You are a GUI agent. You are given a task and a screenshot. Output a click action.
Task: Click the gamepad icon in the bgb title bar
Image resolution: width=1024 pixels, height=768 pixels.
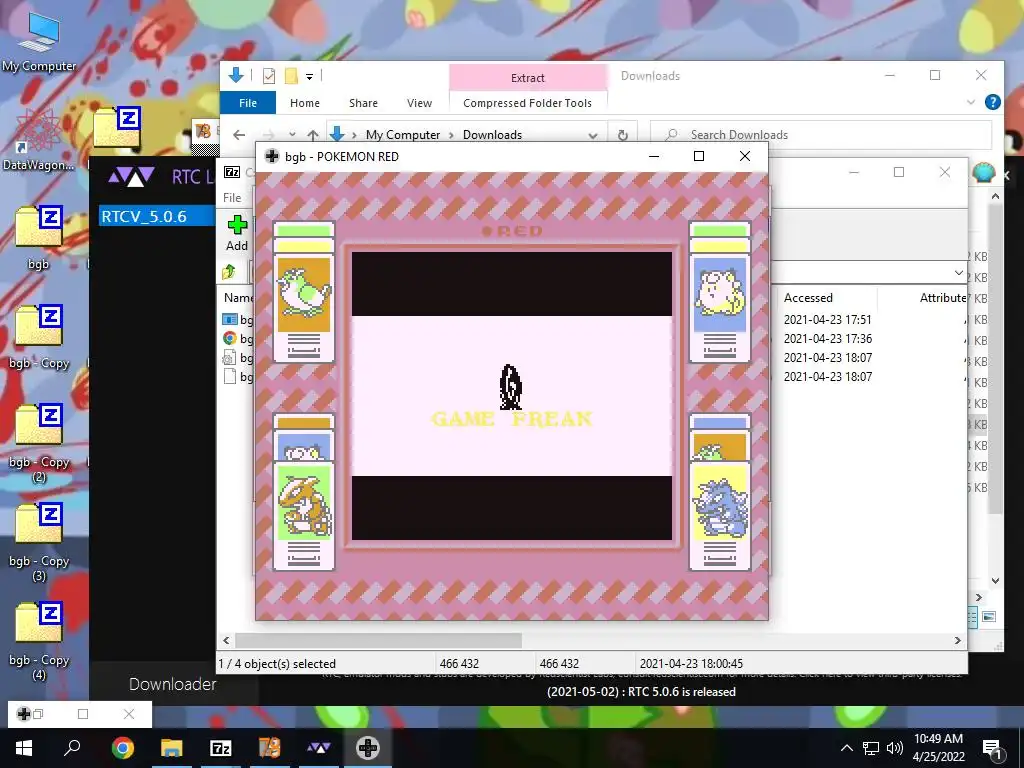tap(272, 156)
